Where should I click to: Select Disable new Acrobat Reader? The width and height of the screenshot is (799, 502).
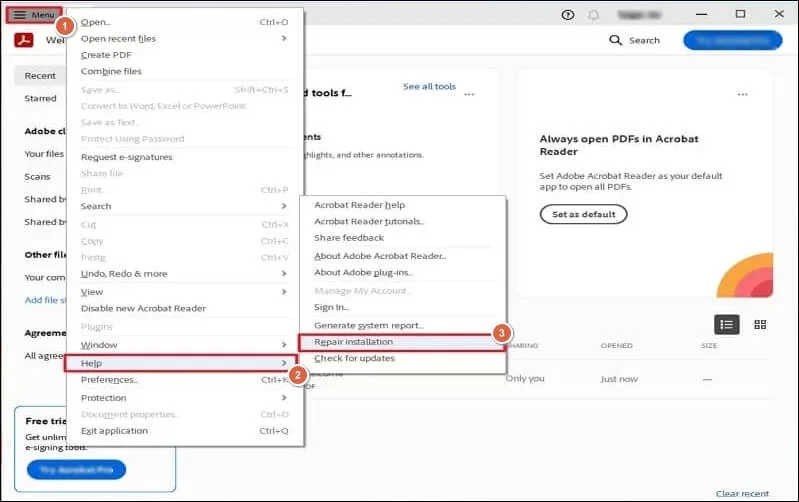click(184, 308)
